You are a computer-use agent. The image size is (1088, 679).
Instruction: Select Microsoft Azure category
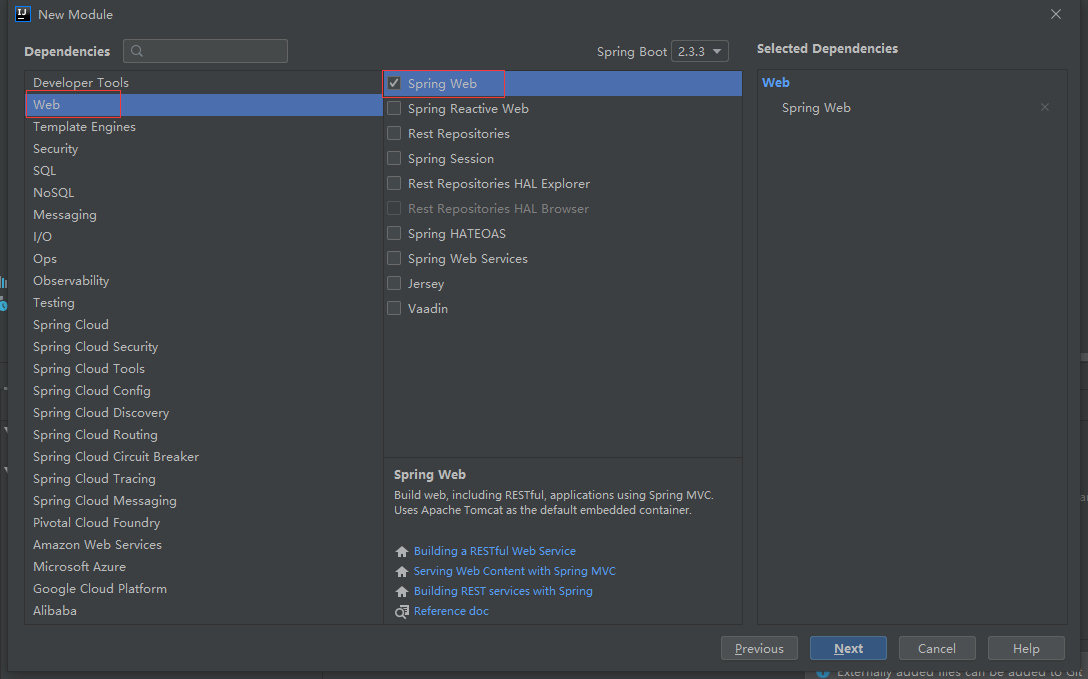pos(203,567)
